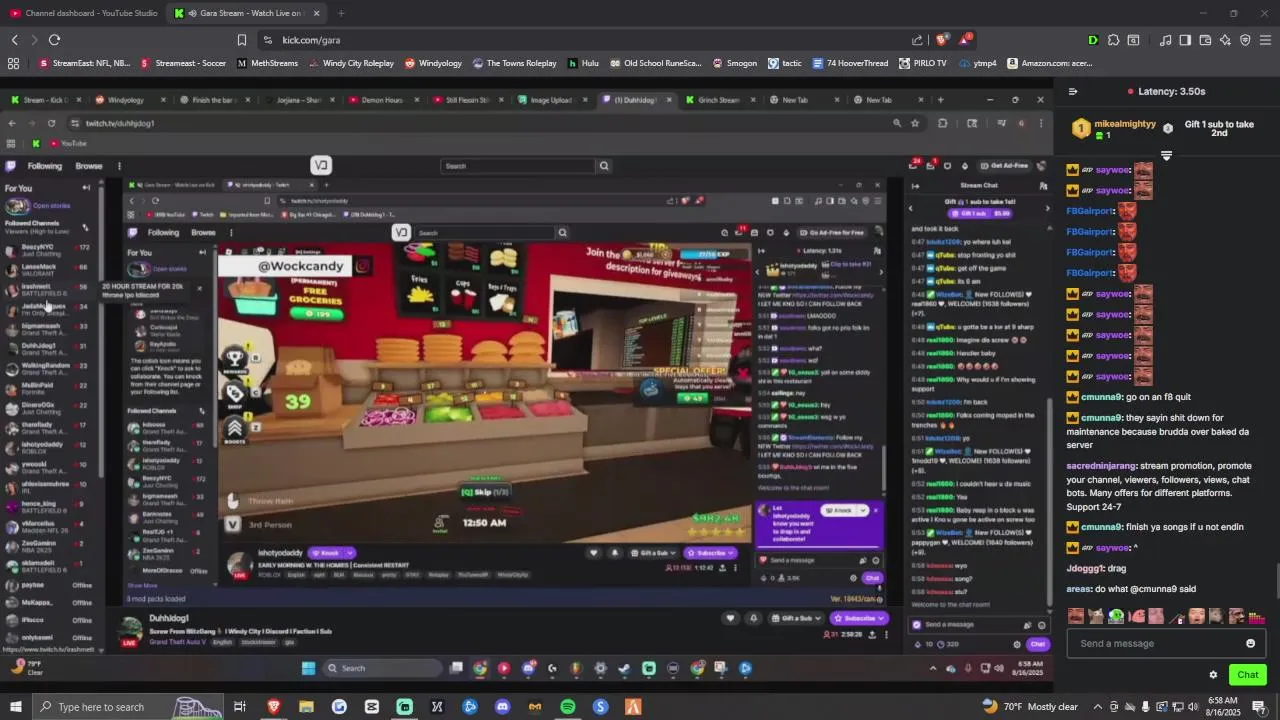The width and height of the screenshot is (1280, 720).
Task: Open Brave from the taskbar
Action: [274, 707]
